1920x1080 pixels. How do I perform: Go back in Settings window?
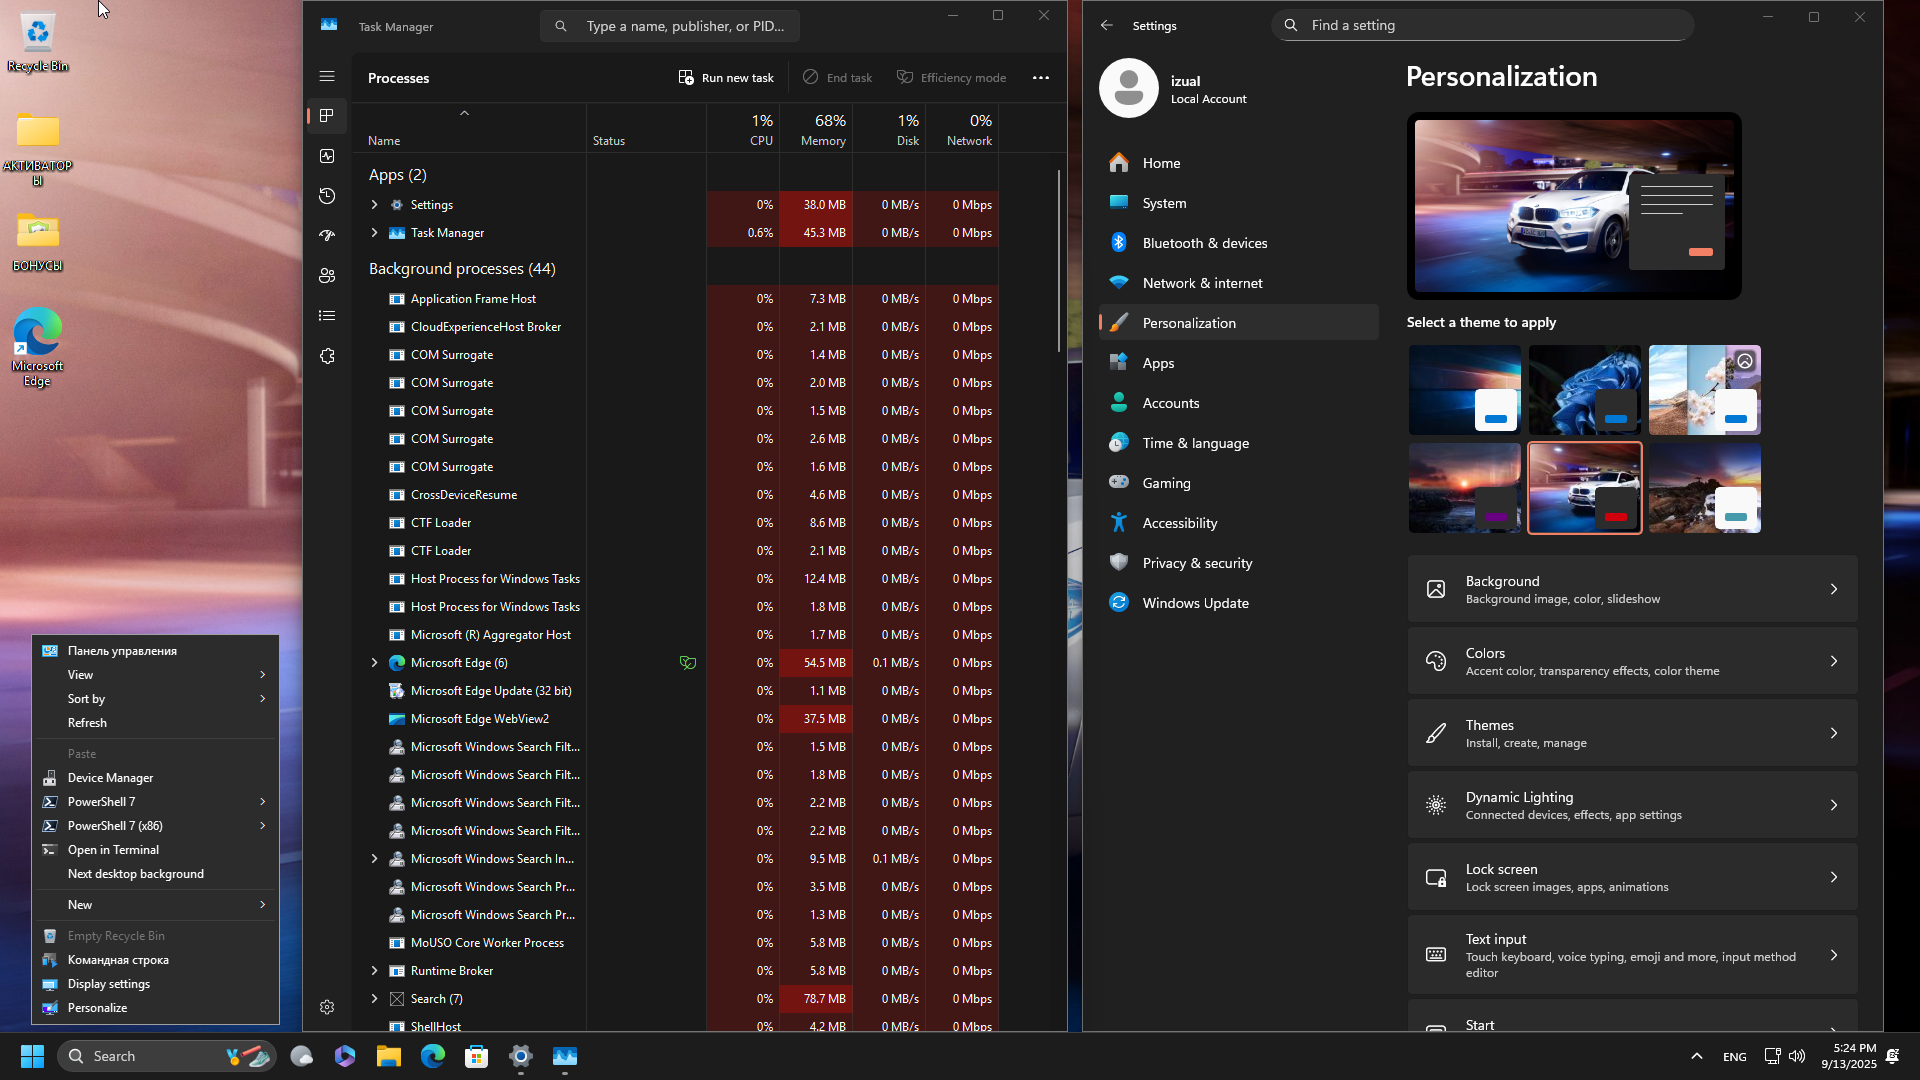pos(1106,25)
